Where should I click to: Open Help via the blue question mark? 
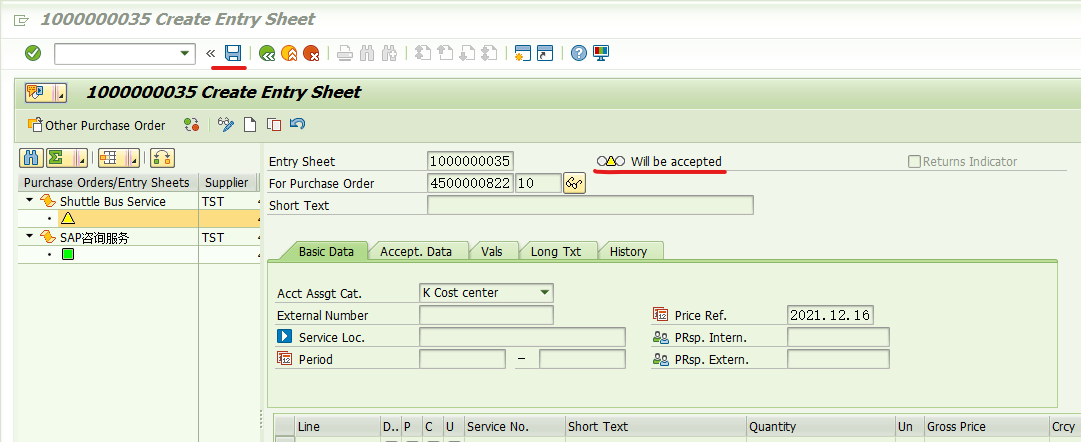pos(579,53)
